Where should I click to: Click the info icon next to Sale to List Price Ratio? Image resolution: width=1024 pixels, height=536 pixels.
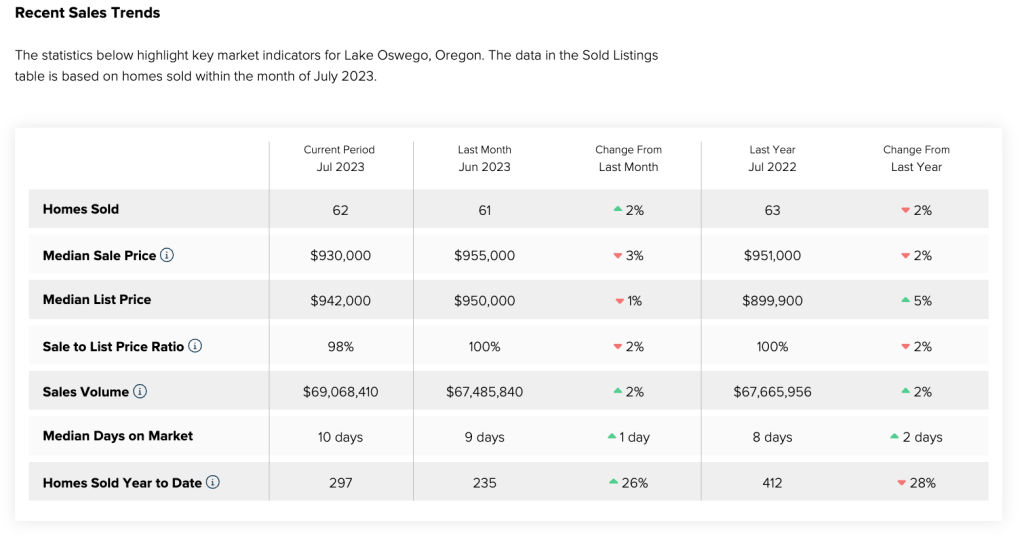pos(195,346)
